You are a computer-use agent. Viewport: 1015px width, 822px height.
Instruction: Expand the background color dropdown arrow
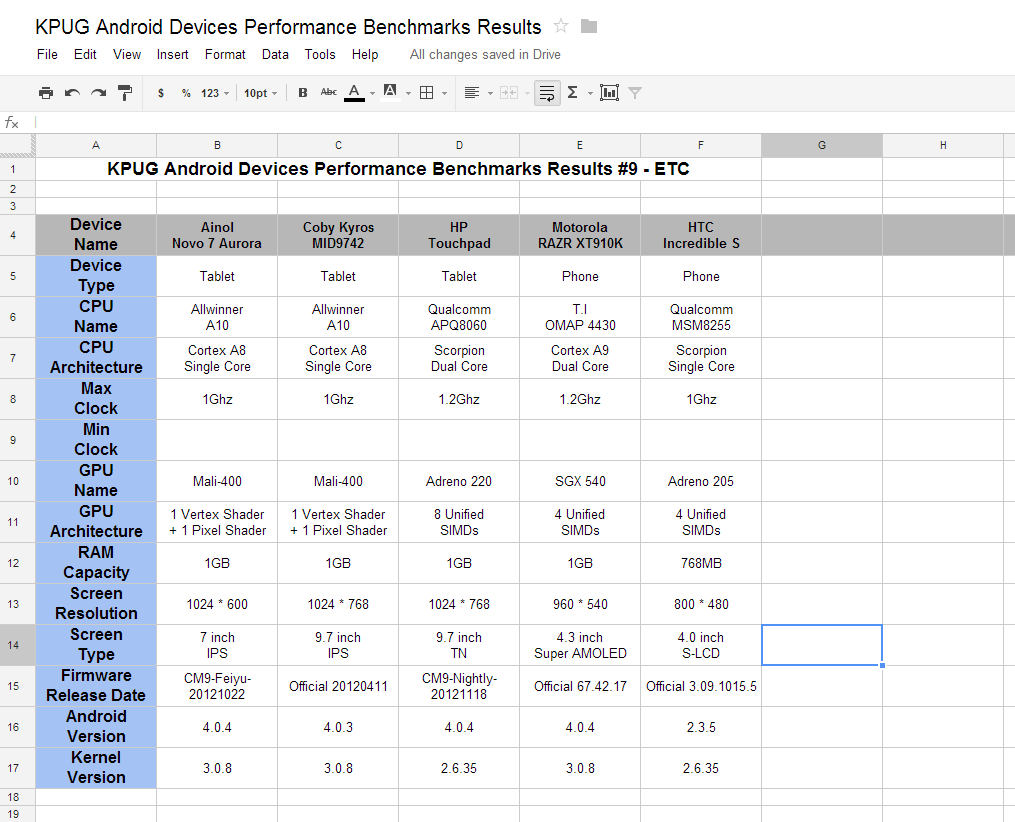(408, 94)
